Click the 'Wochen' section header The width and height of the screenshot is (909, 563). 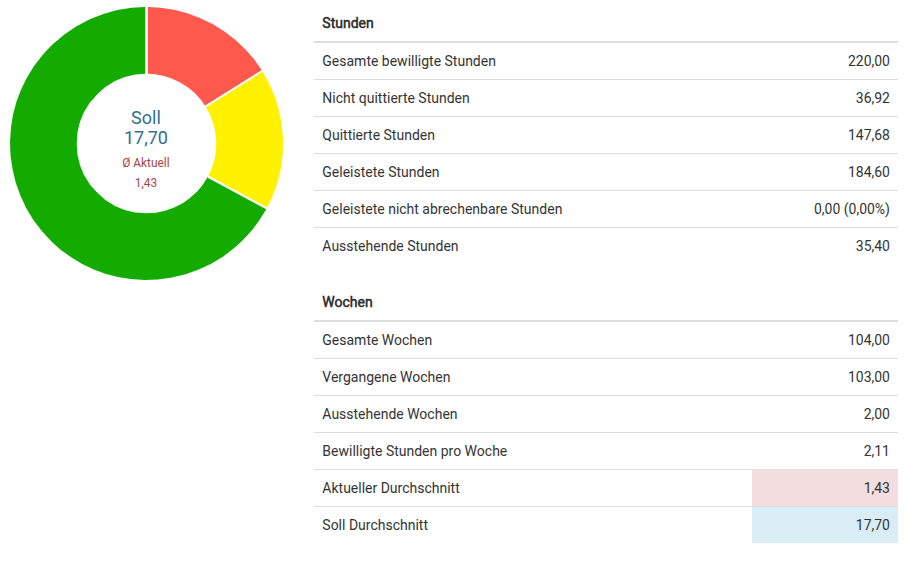pyautogui.click(x=347, y=302)
